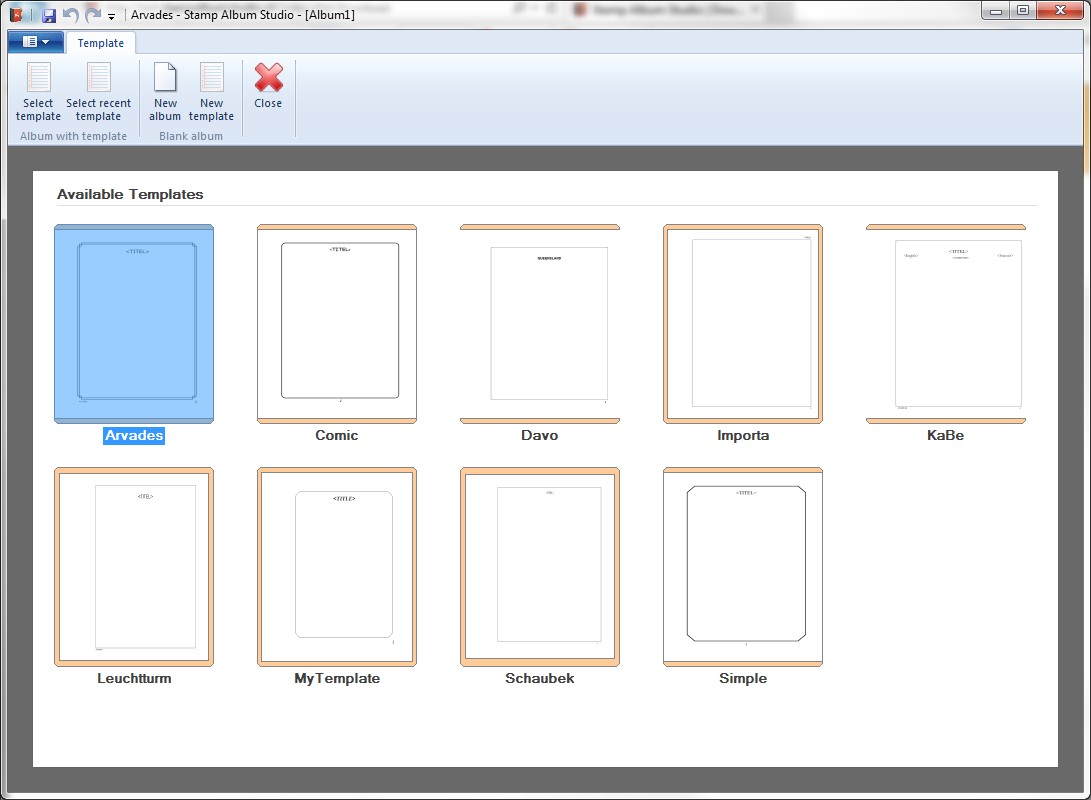This screenshot has height=800, width=1091.
Task: Click the Stamp Album Studio app icon
Action: (x=16, y=15)
